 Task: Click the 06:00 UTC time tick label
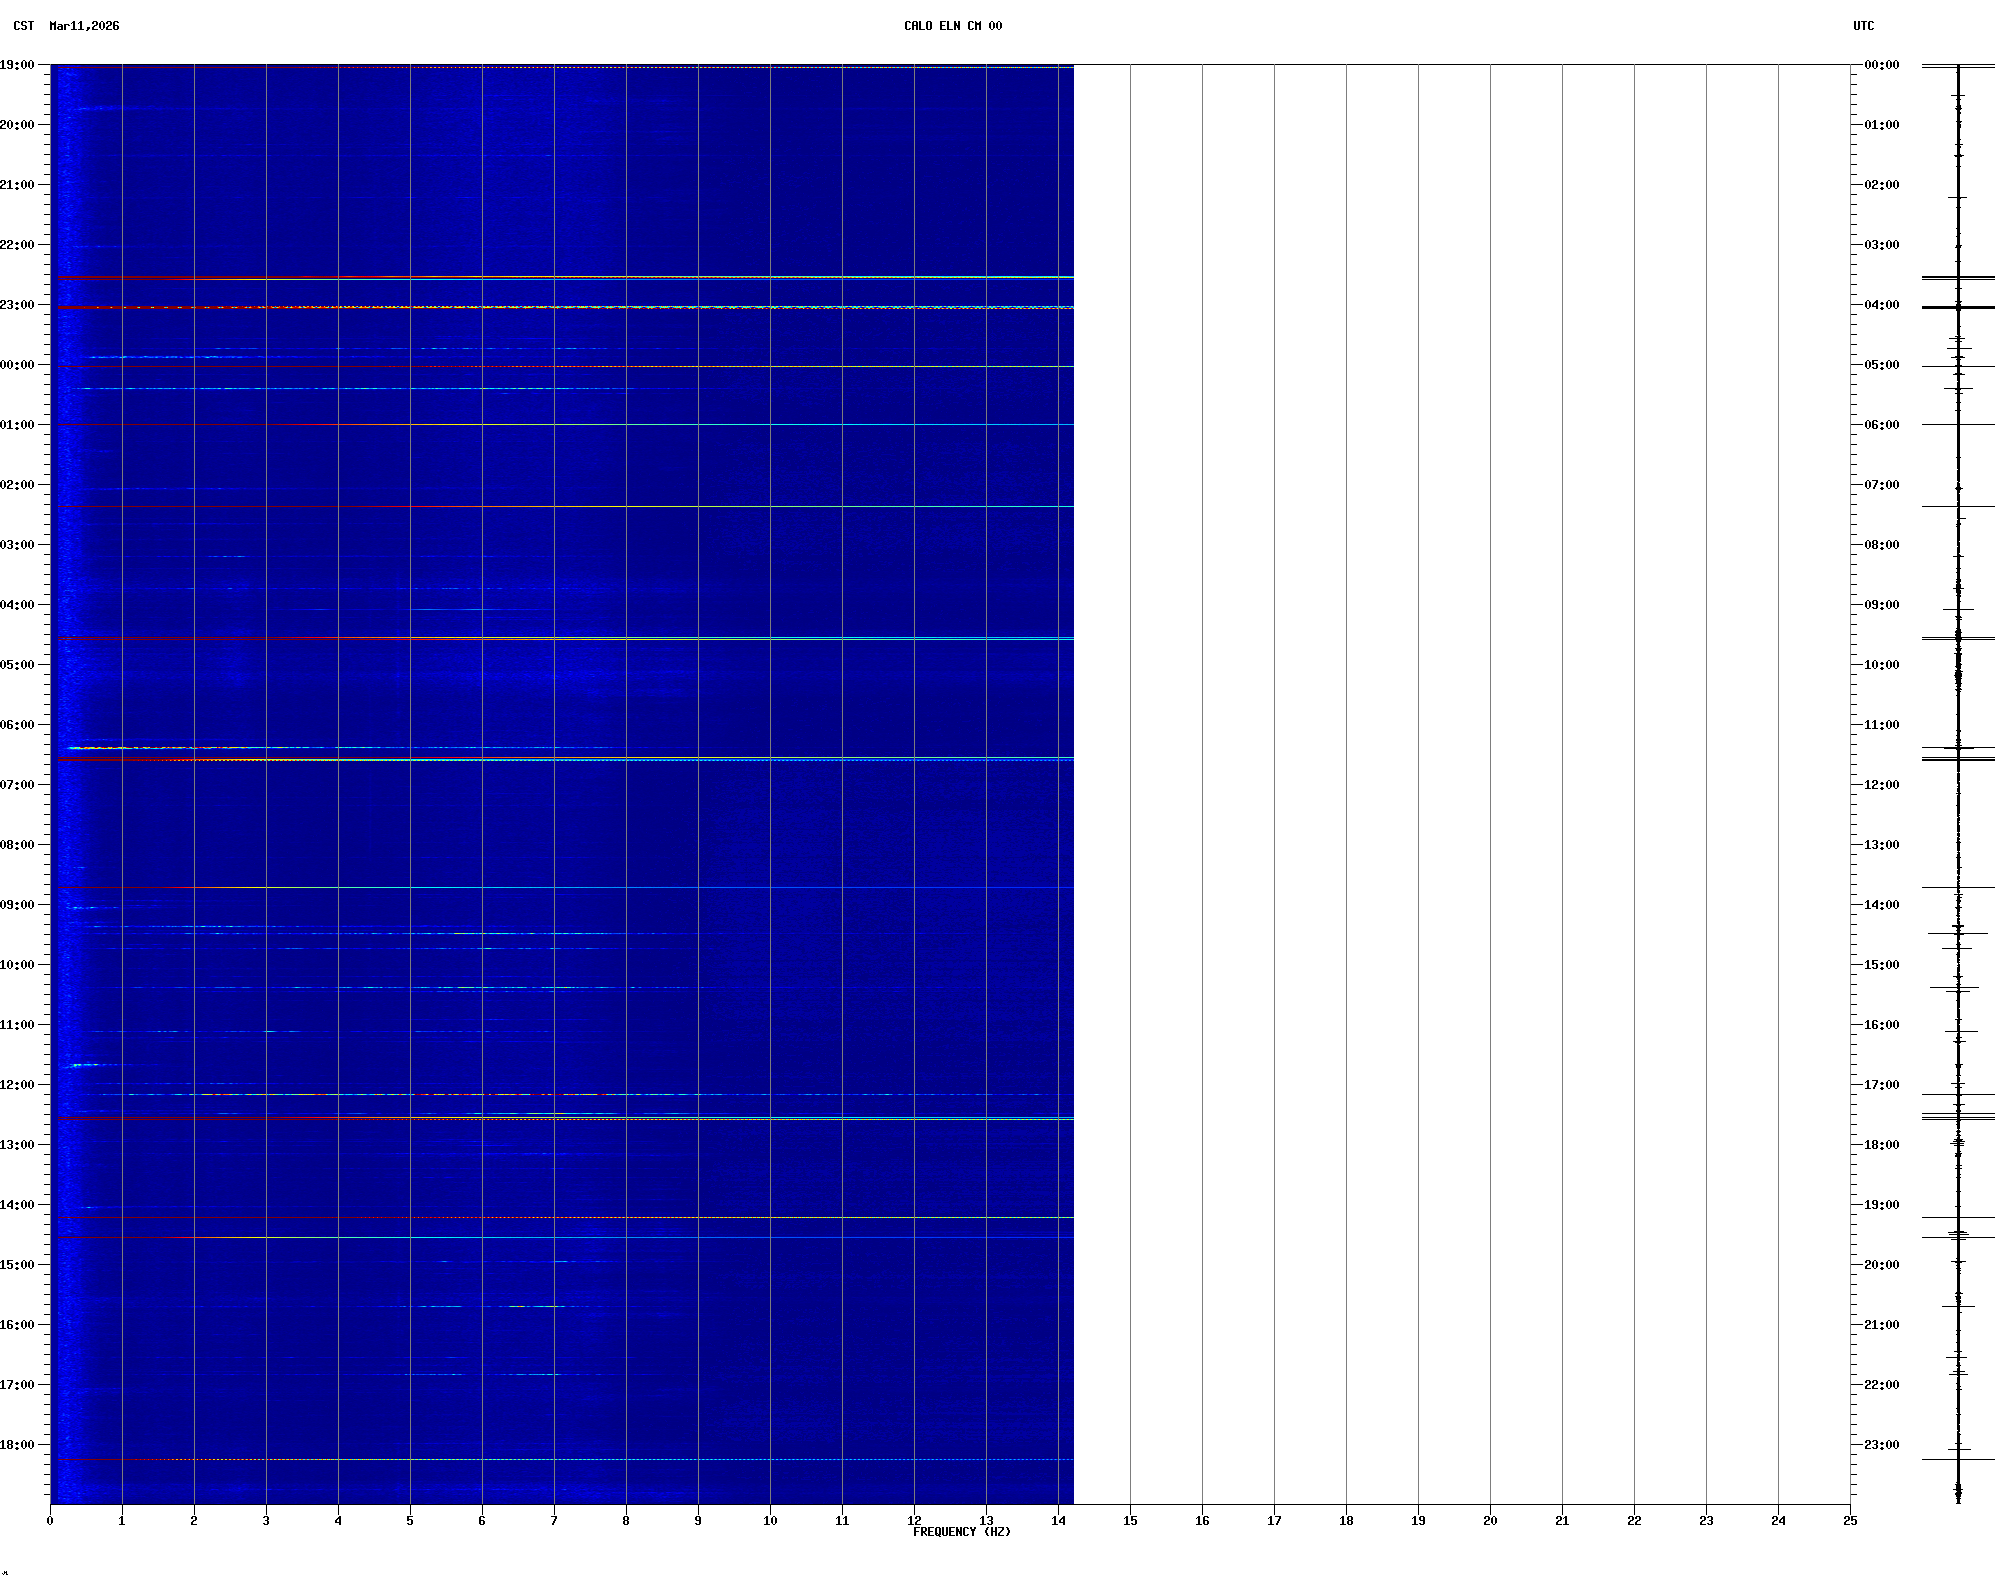(x=1881, y=425)
